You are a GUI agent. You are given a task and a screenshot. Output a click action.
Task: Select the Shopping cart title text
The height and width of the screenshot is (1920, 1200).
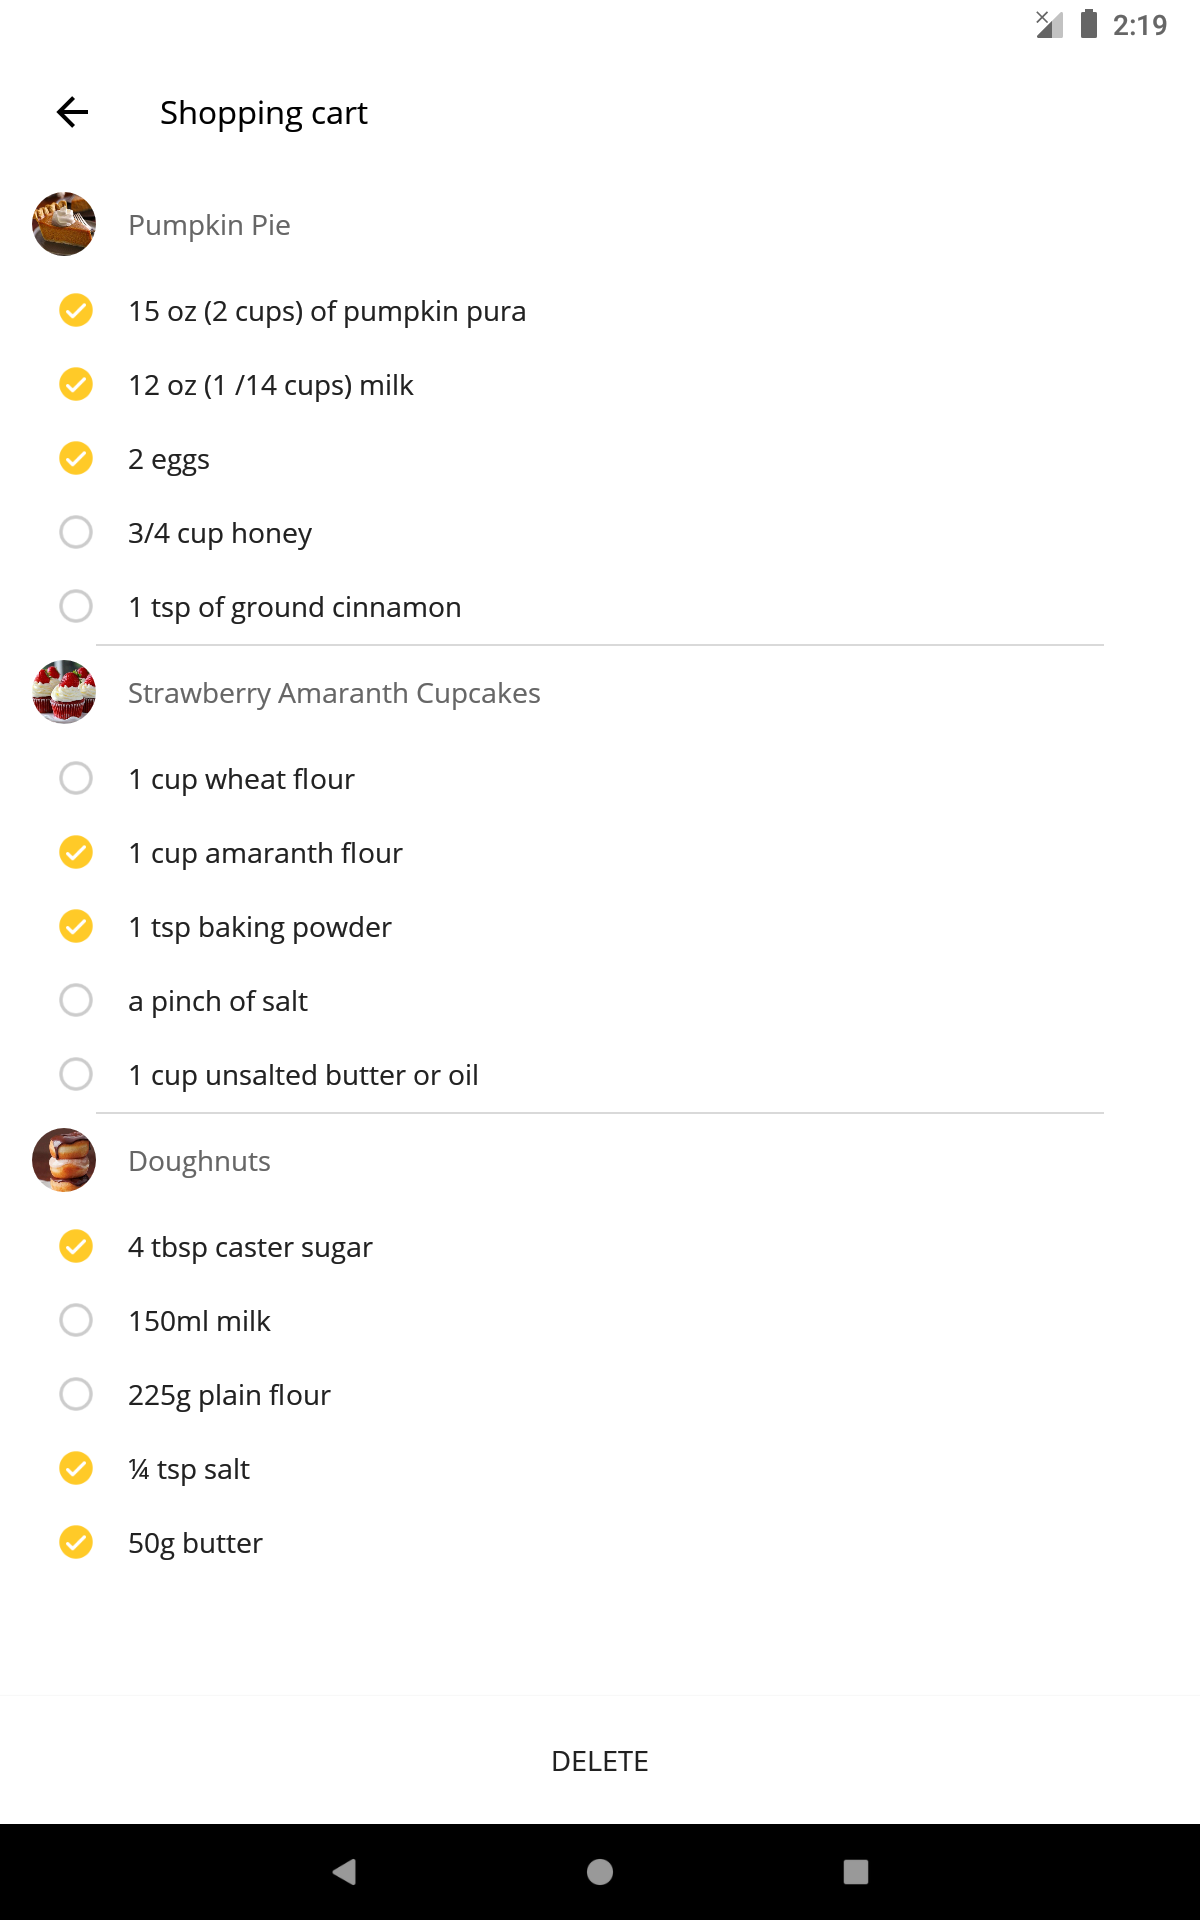[x=263, y=112]
